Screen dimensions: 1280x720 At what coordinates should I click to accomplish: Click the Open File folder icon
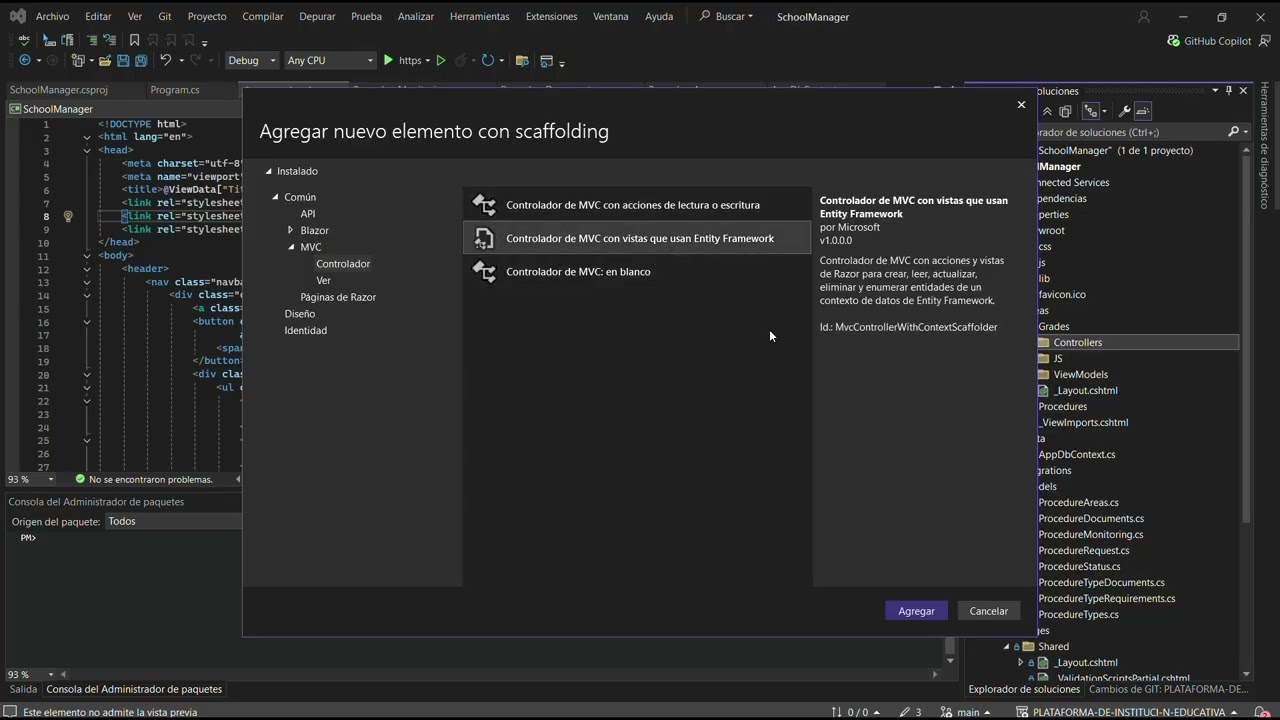(x=103, y=61)
